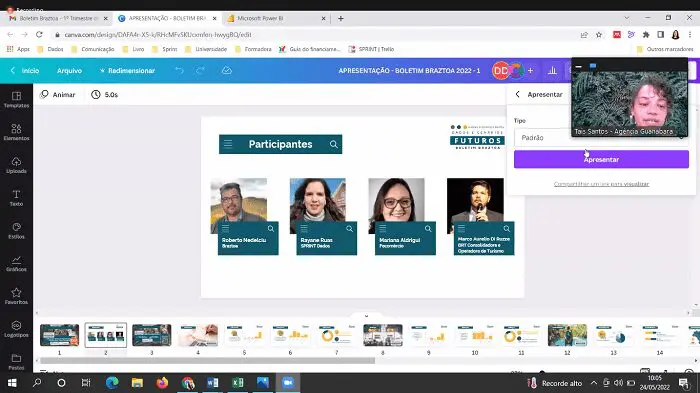Open Microsoft Edge from taskbar
Screen dimensions: 700x393
click(112, 383)
